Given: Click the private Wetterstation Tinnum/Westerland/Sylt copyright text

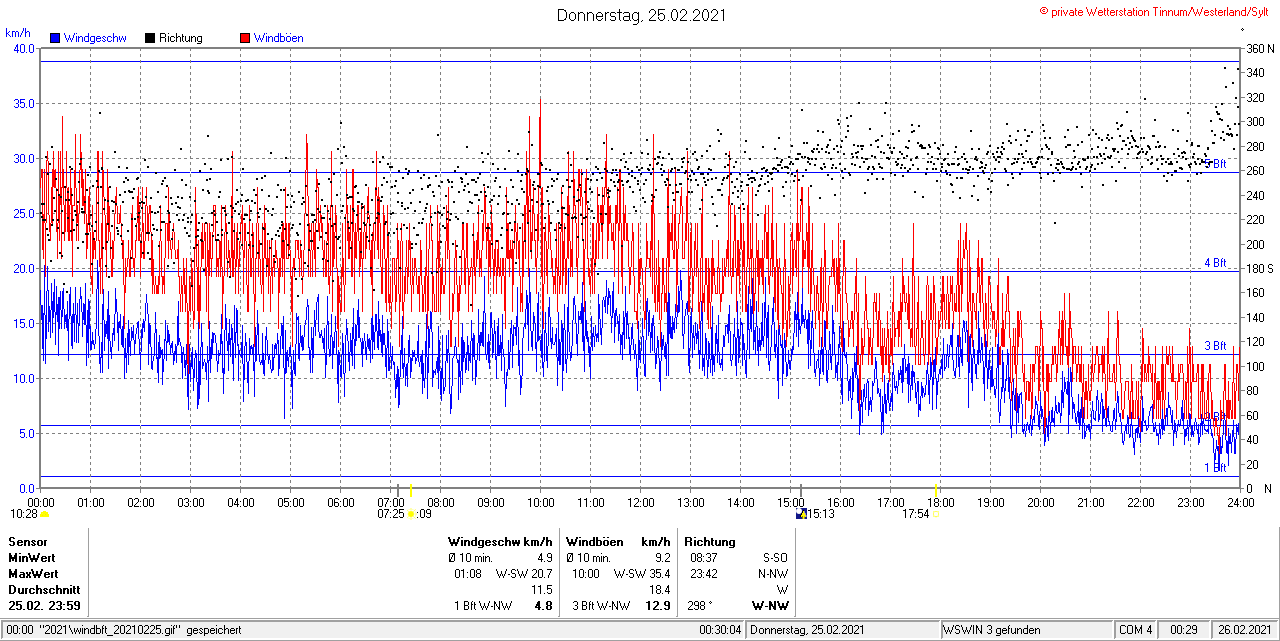Looking at the screenshot, I should pyautogui.click(x=1155, y=11).
